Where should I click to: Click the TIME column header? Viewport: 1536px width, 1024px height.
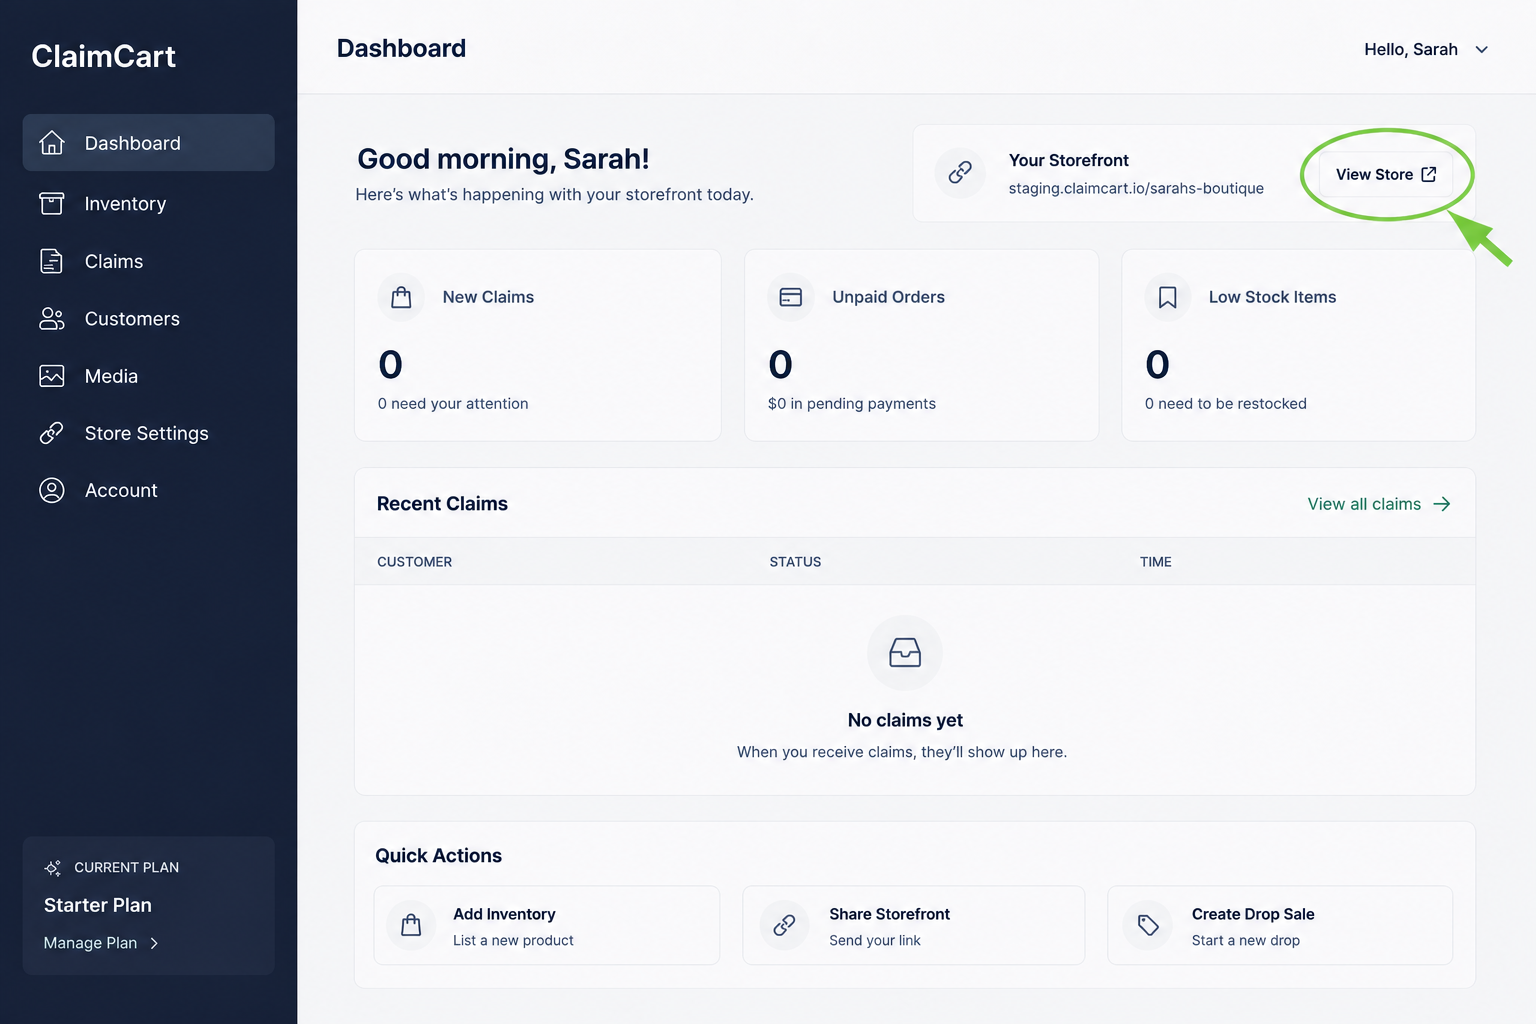coord(1155,562)
